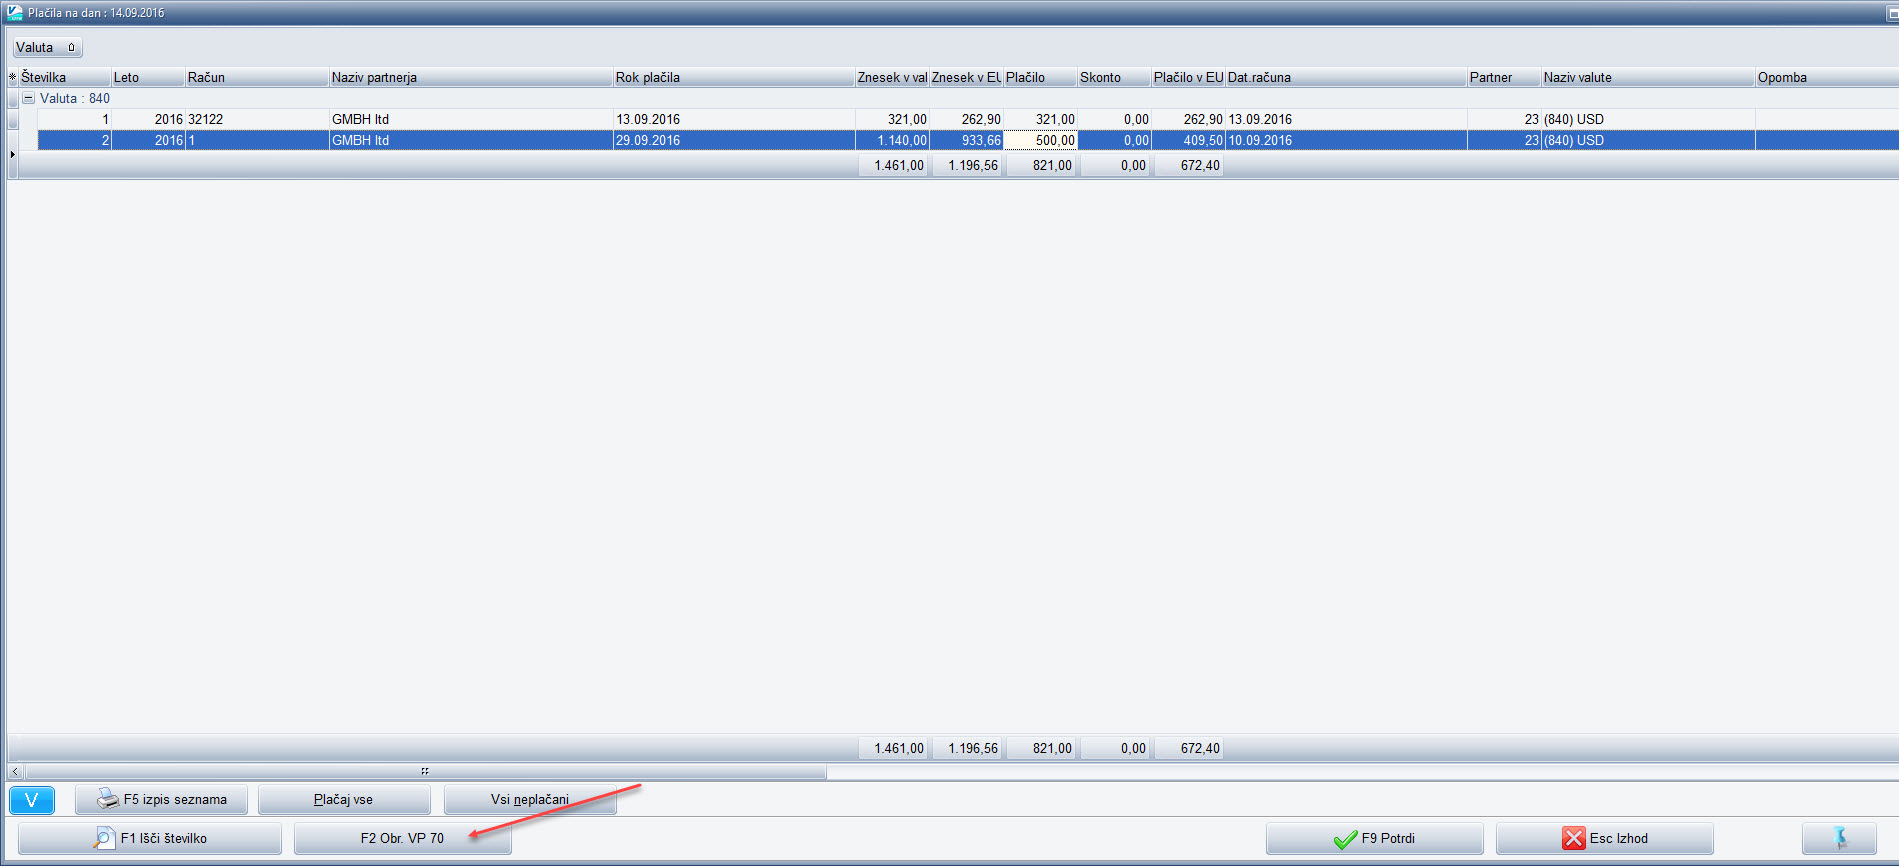Click invoice date 10.09.2016 cell
Image resolution: width=1899 pixels, height=866 pixels.
[x=1346, y=140]
